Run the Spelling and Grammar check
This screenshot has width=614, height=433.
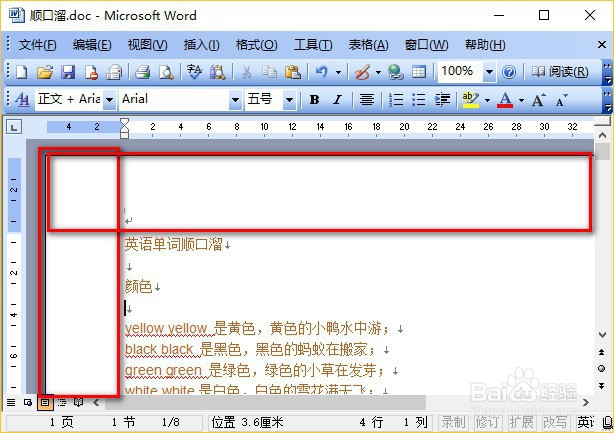pos(194,72)
